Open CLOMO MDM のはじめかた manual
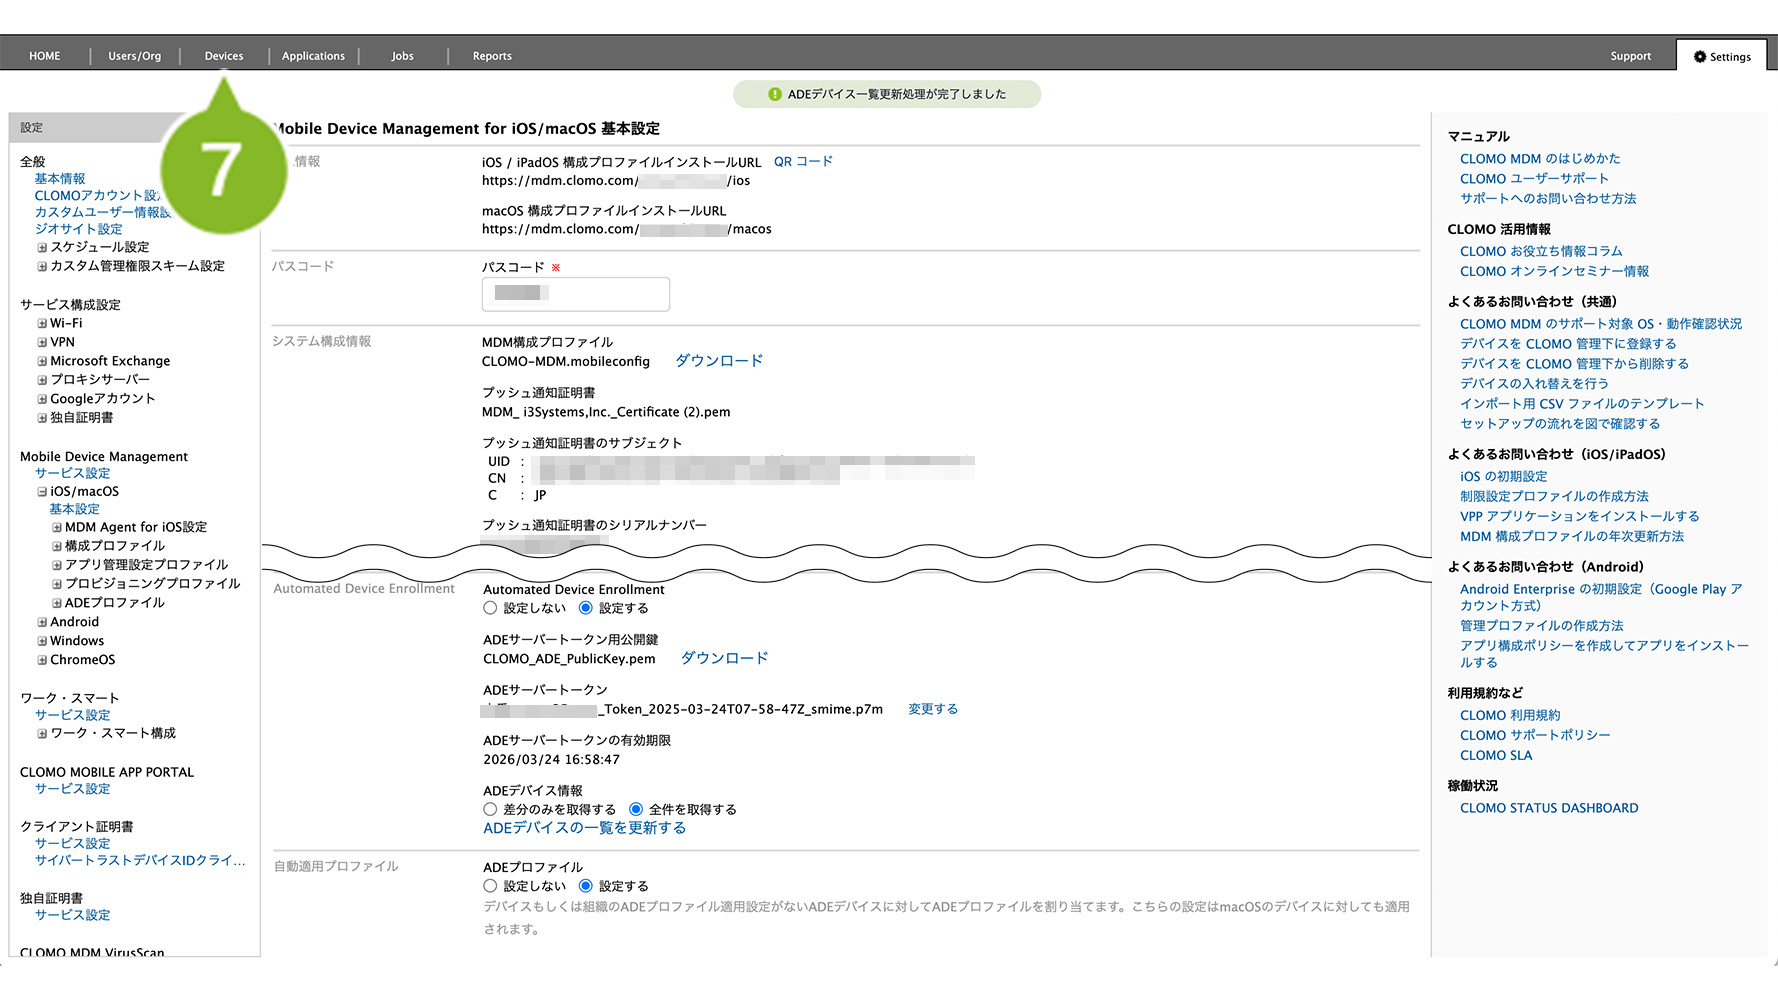1778x1000 pixels. tap(1540, 159)
